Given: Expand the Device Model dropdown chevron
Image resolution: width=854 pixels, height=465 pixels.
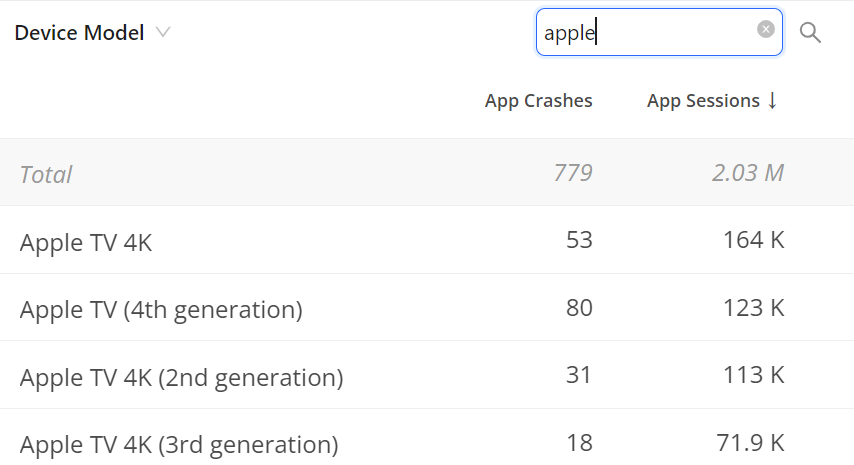Looking at the screenshot, I should click(163, 32).
